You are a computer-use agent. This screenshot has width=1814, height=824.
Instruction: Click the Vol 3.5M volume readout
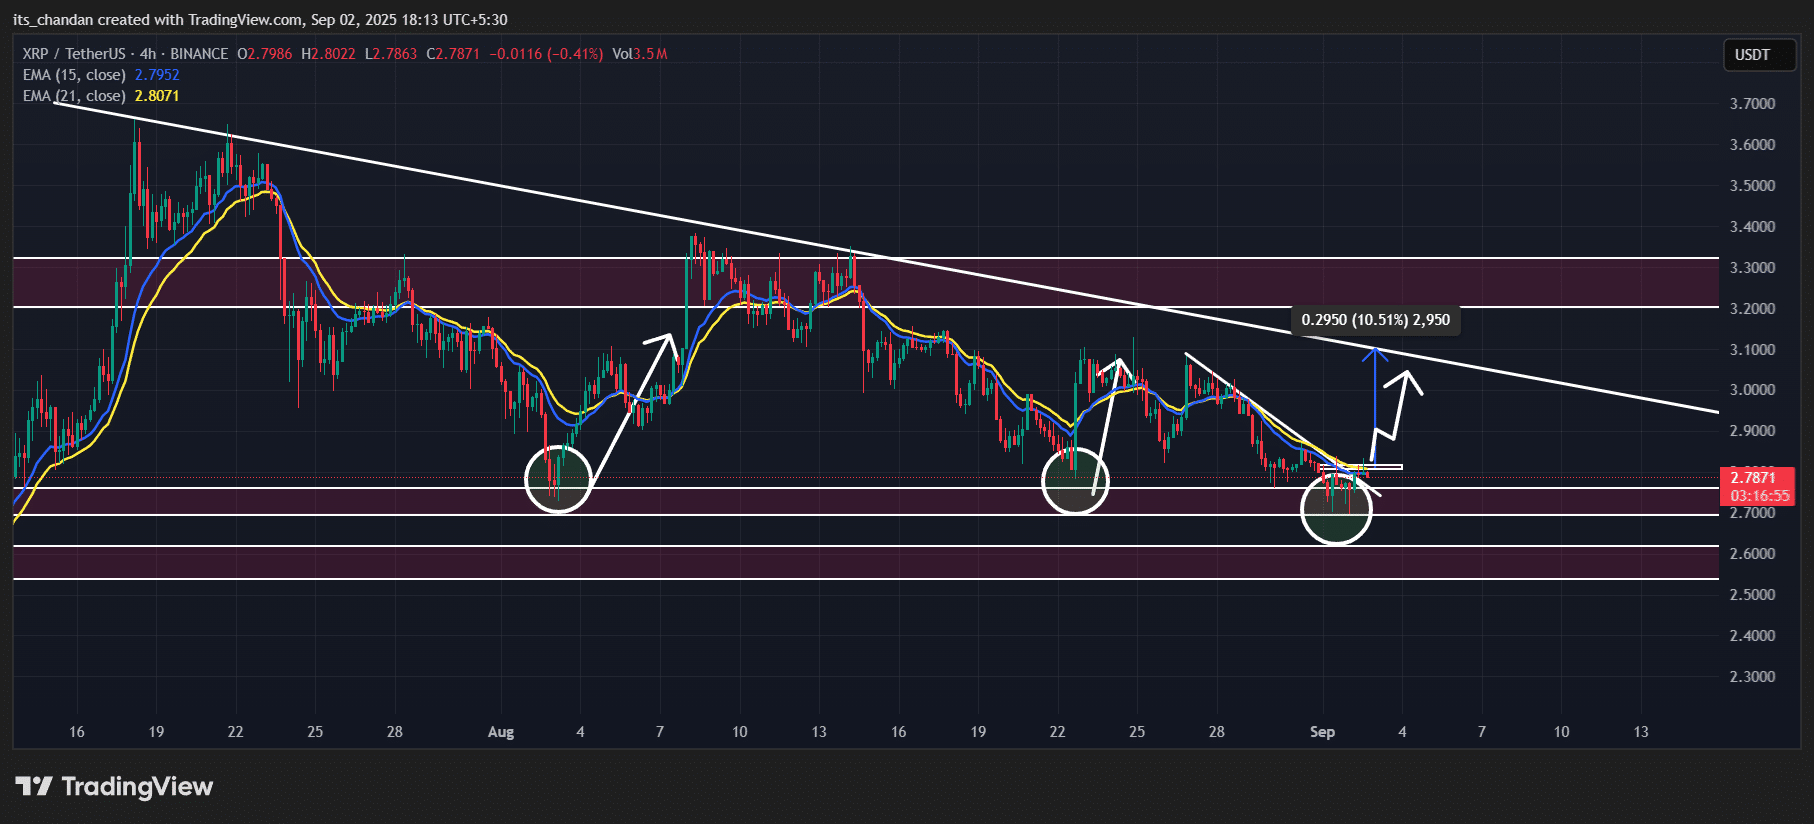point(640,54)
